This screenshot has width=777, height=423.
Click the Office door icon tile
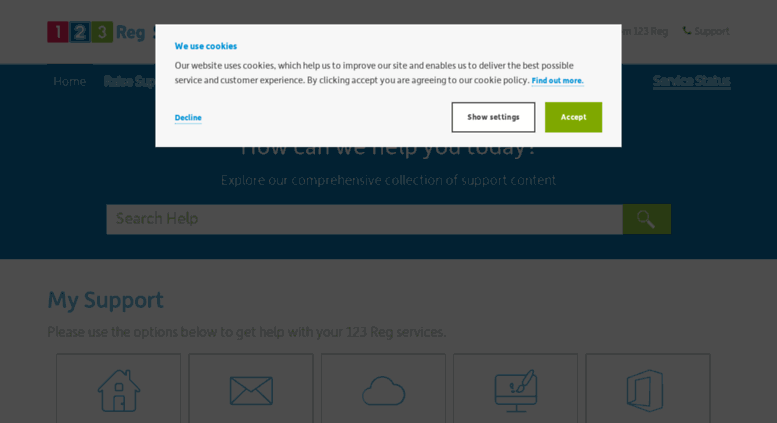click(x=648, y=388)
